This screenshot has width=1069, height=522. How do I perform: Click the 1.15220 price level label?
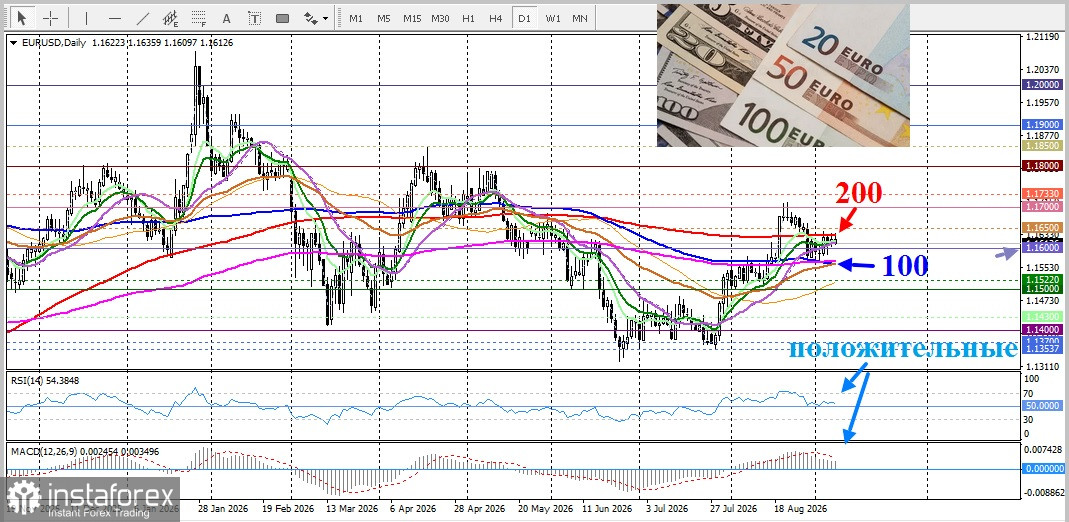coord(1043,279)
